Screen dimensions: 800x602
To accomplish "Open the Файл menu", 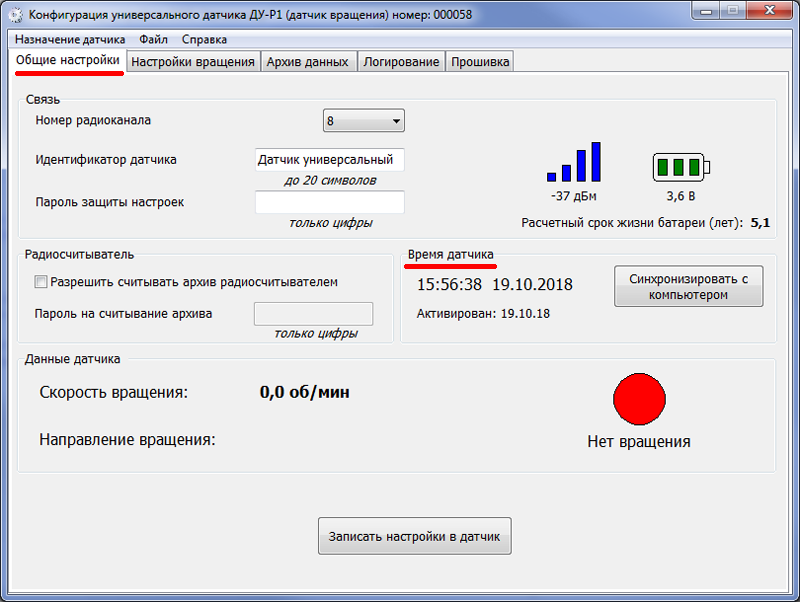I will pyautogui.click(x=153, y=39).
